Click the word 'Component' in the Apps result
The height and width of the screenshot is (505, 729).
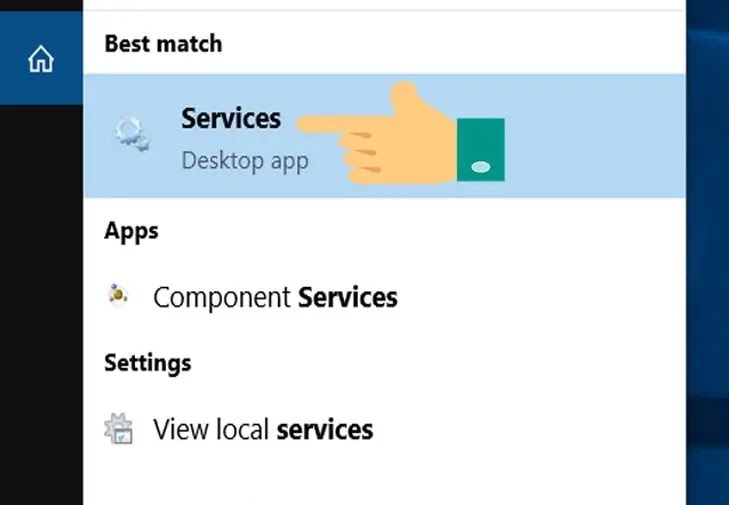222,298
